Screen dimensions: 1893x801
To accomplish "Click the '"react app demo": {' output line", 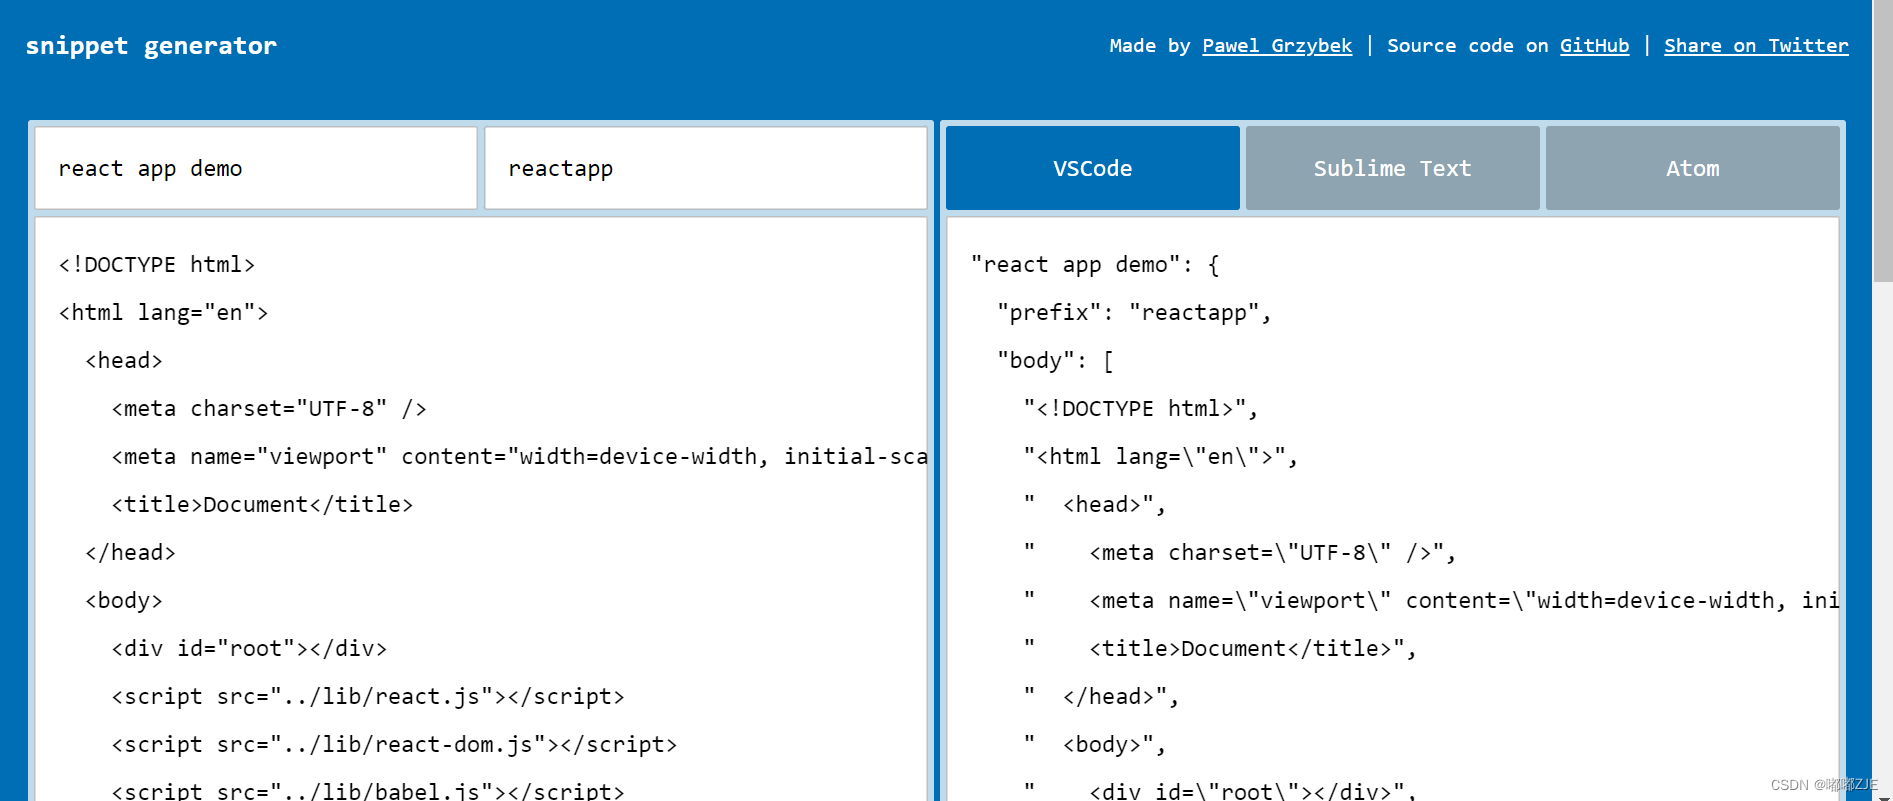I will pyautogui.click(x=1095, y=265).
